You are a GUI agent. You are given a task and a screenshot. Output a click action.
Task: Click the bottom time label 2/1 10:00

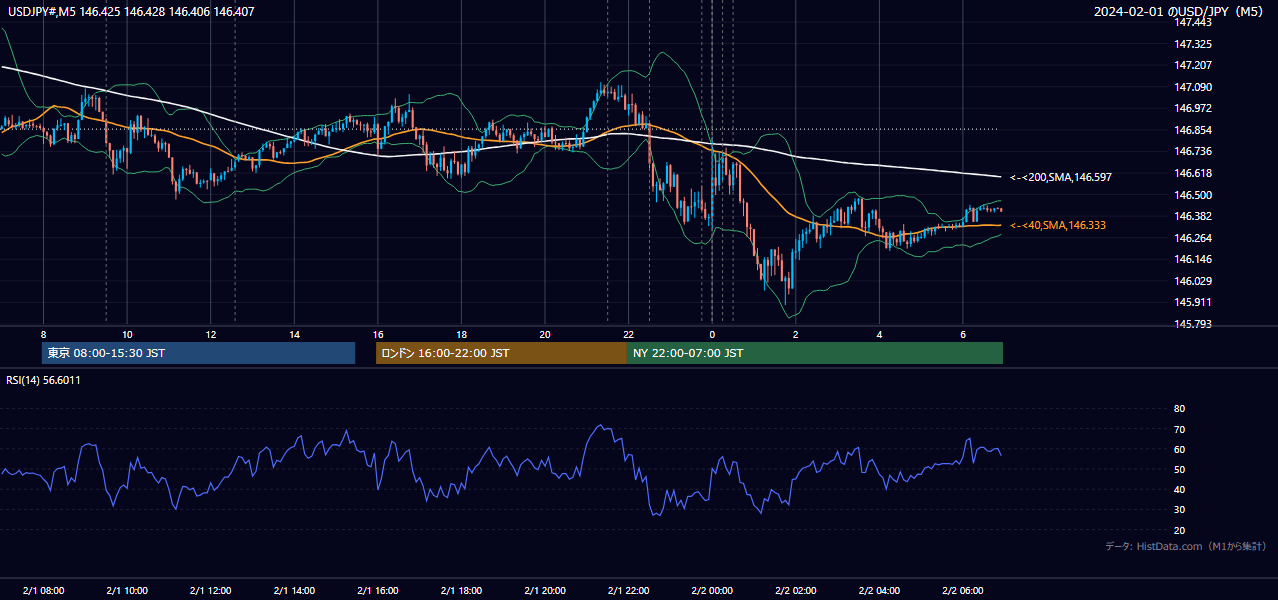tap(127, 590)
